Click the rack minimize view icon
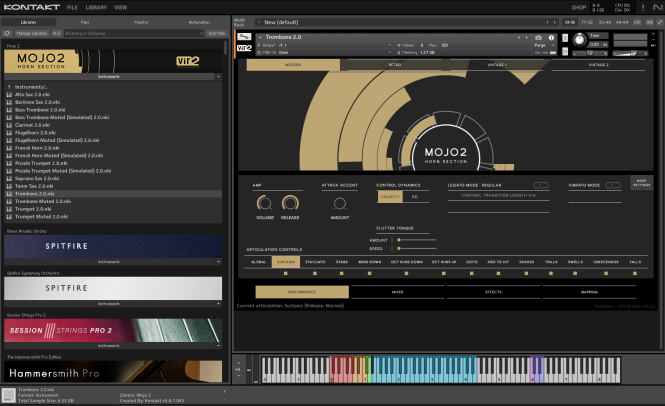 coord(660,22)
